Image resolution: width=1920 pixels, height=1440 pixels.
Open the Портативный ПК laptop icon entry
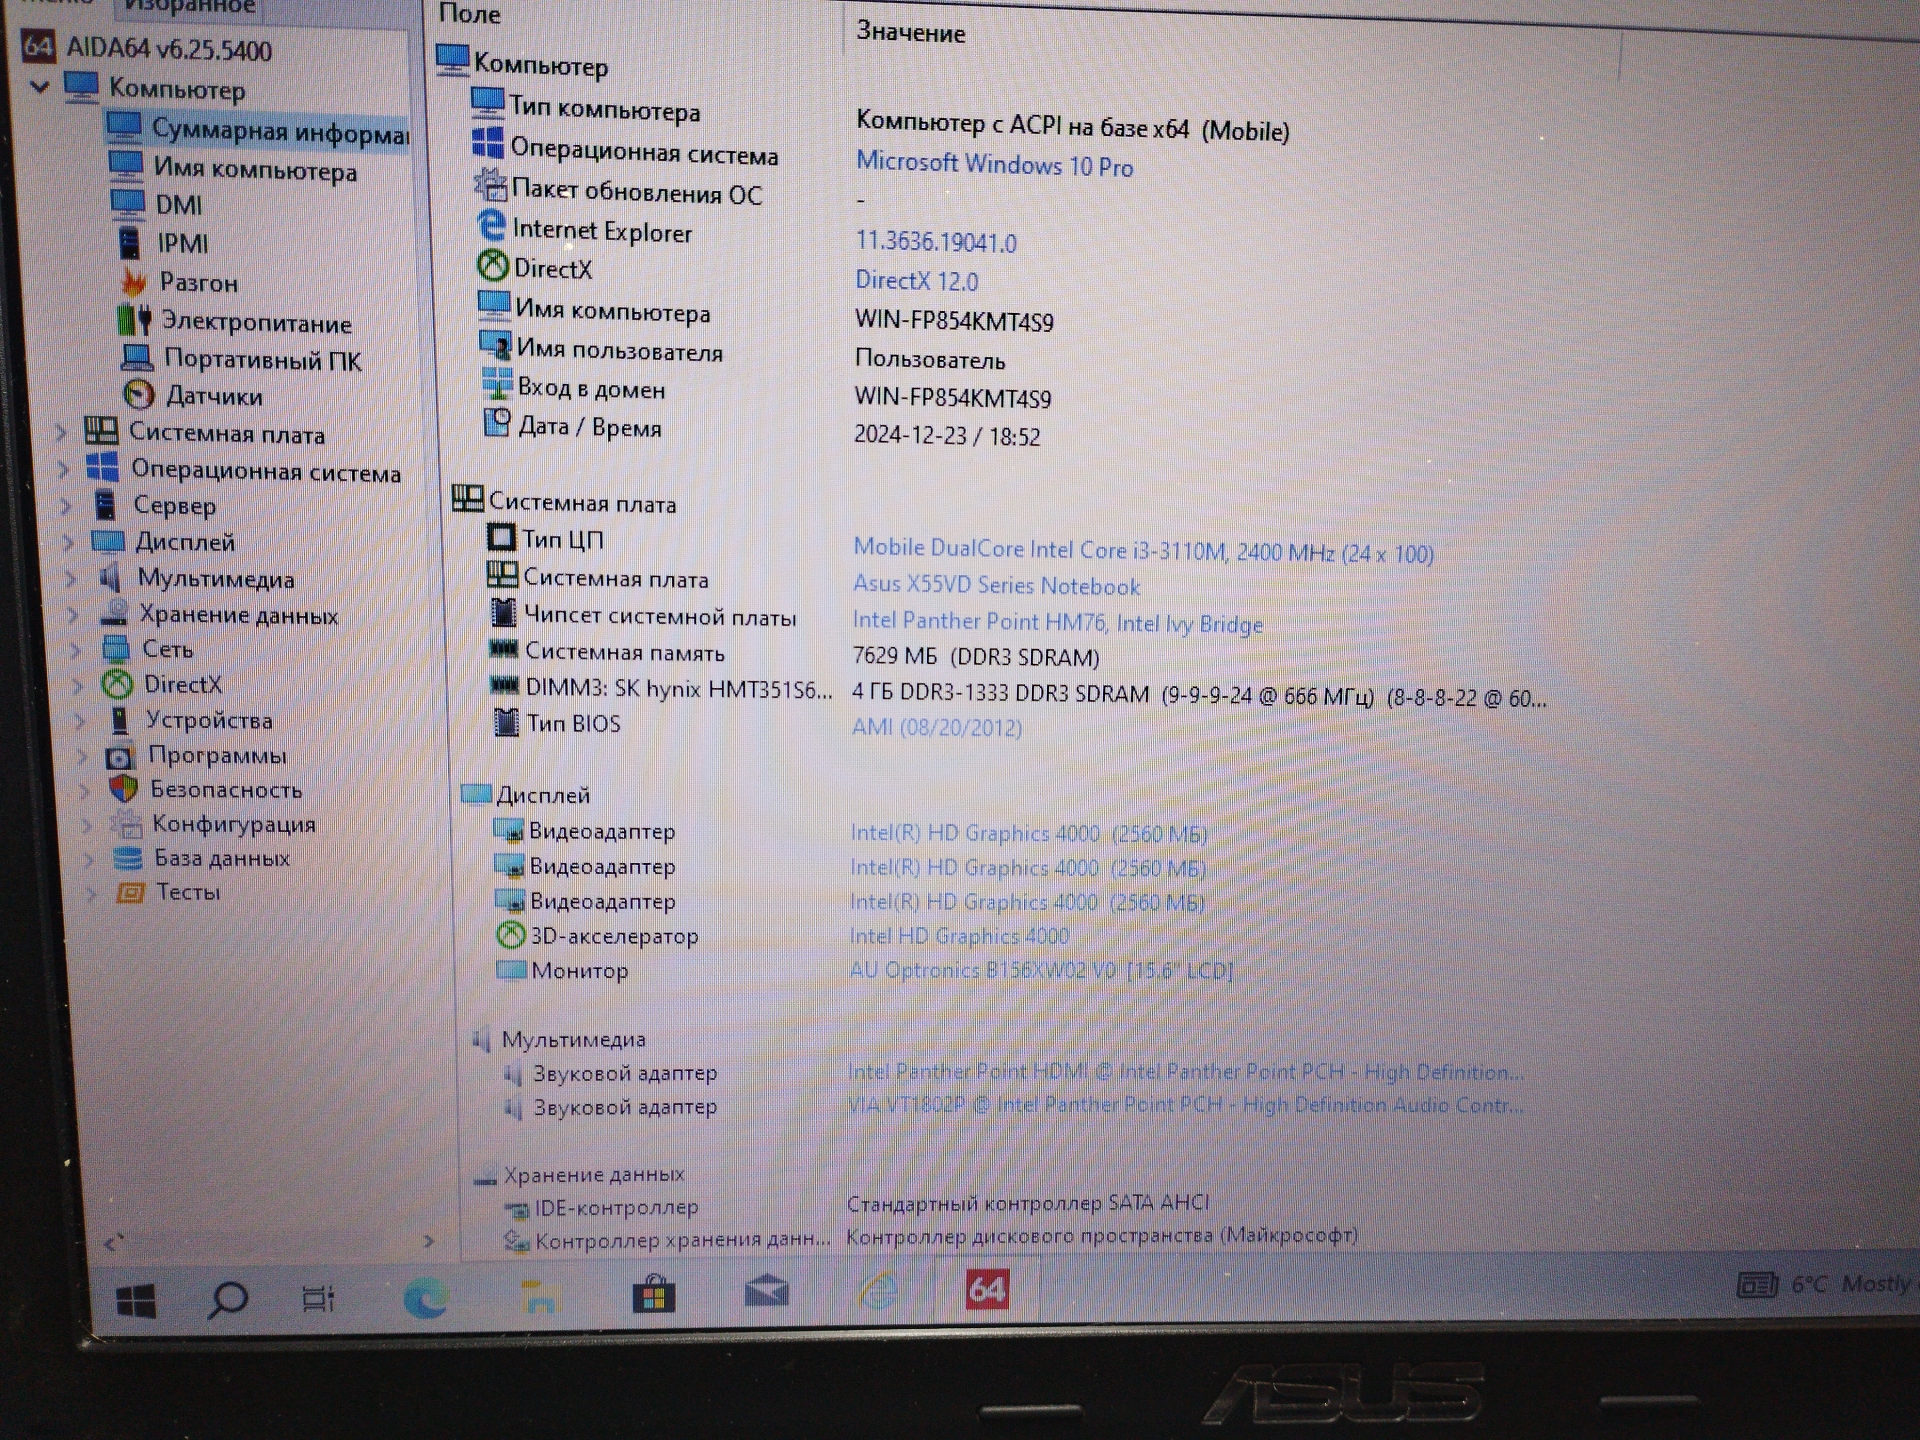tap(137, 357)
